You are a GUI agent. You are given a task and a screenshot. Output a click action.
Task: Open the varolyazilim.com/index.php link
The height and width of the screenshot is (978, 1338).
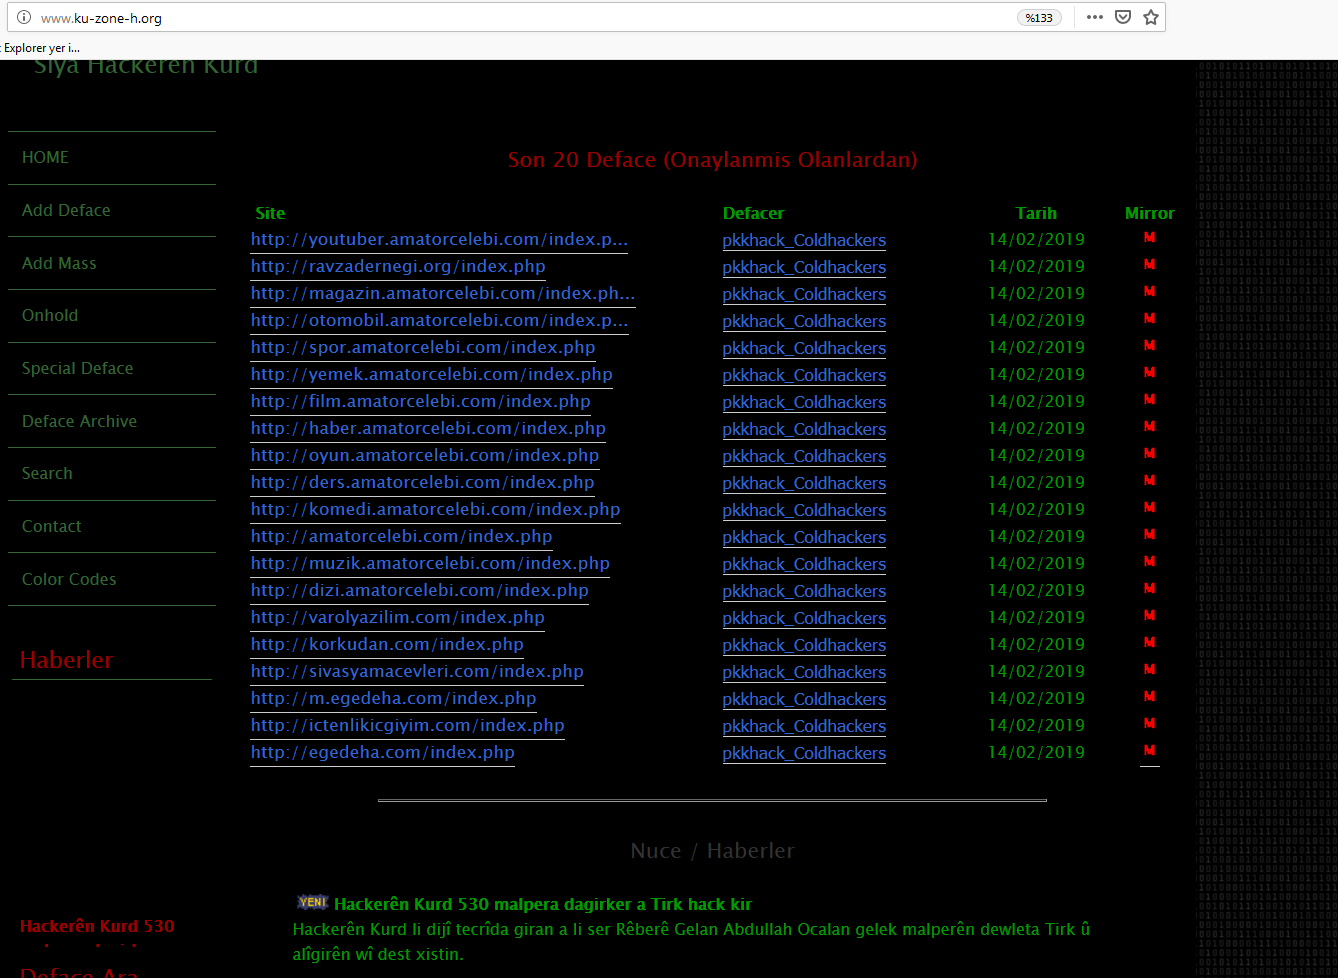(x=397, y=618)
